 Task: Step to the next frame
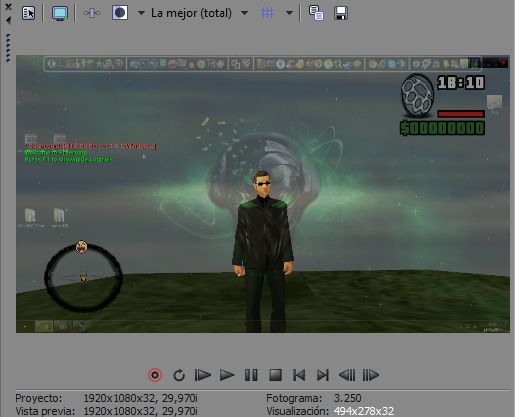point(371,375)
